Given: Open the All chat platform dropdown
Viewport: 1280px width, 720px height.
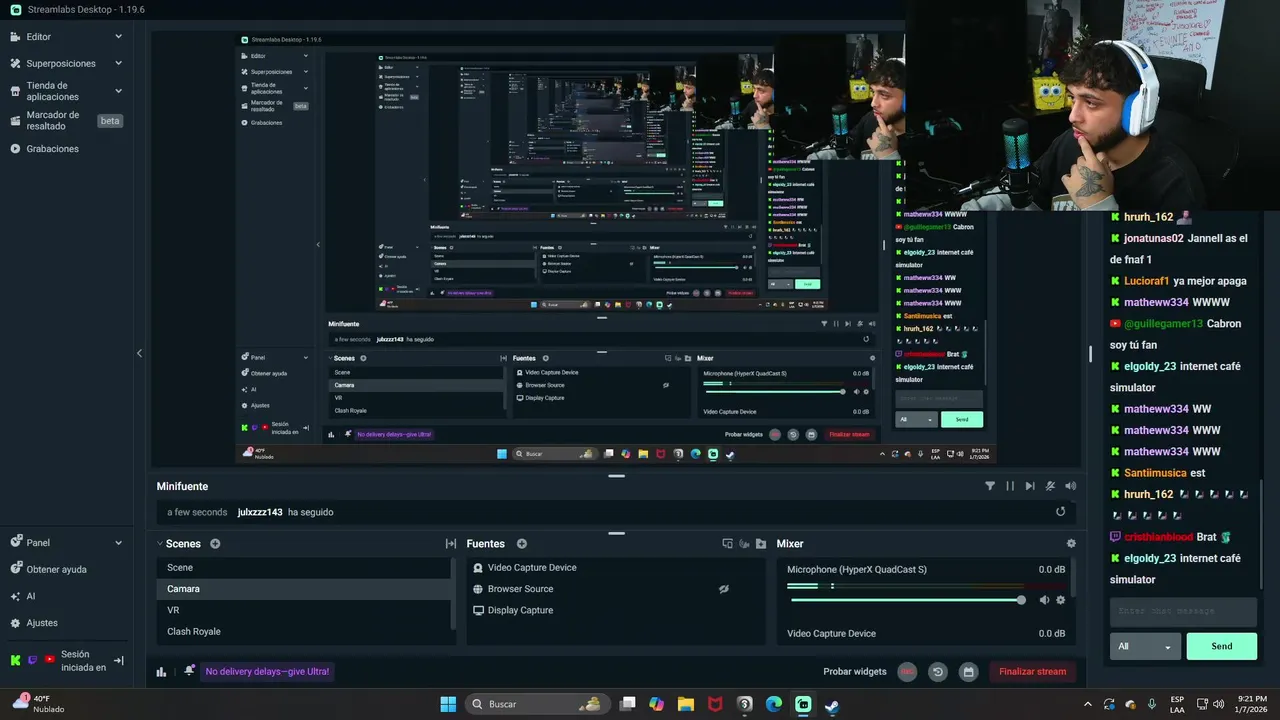Looking at the screenshot, I should click(x=1145, y=646).
